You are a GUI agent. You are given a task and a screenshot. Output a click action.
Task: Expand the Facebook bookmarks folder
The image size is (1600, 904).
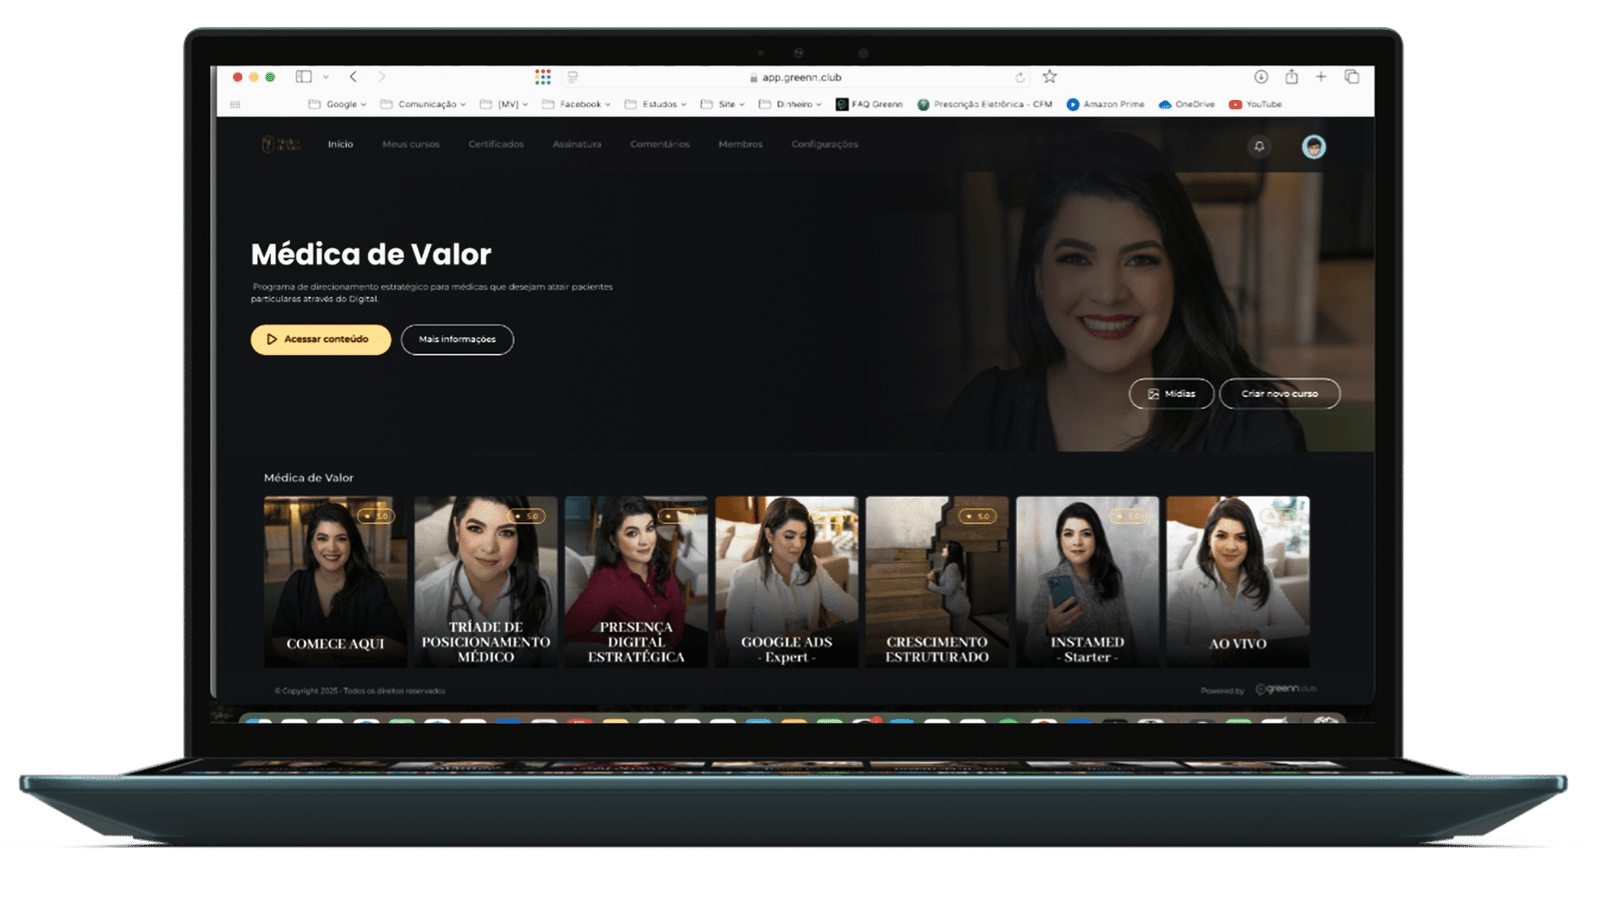pyautogui.click(x=576, y=104)
